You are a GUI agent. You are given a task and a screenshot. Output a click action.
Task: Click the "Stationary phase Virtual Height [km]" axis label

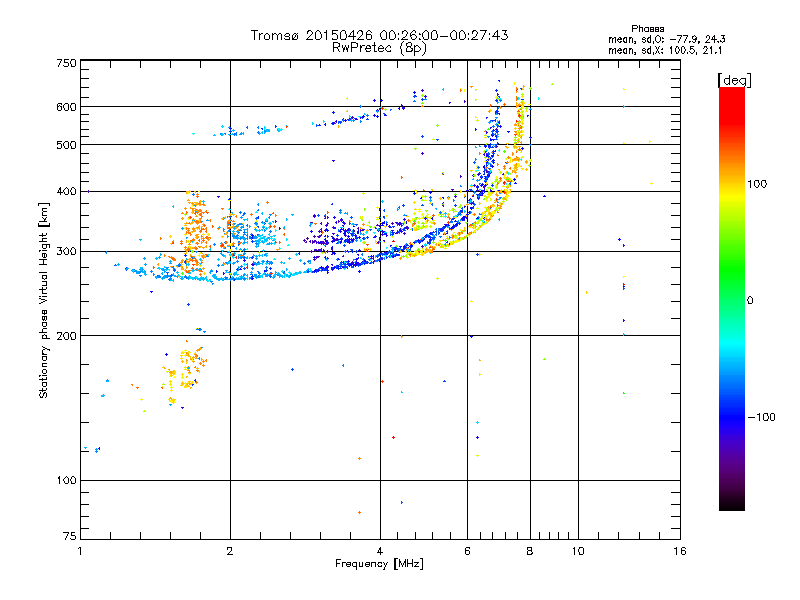tap(44, 300)
